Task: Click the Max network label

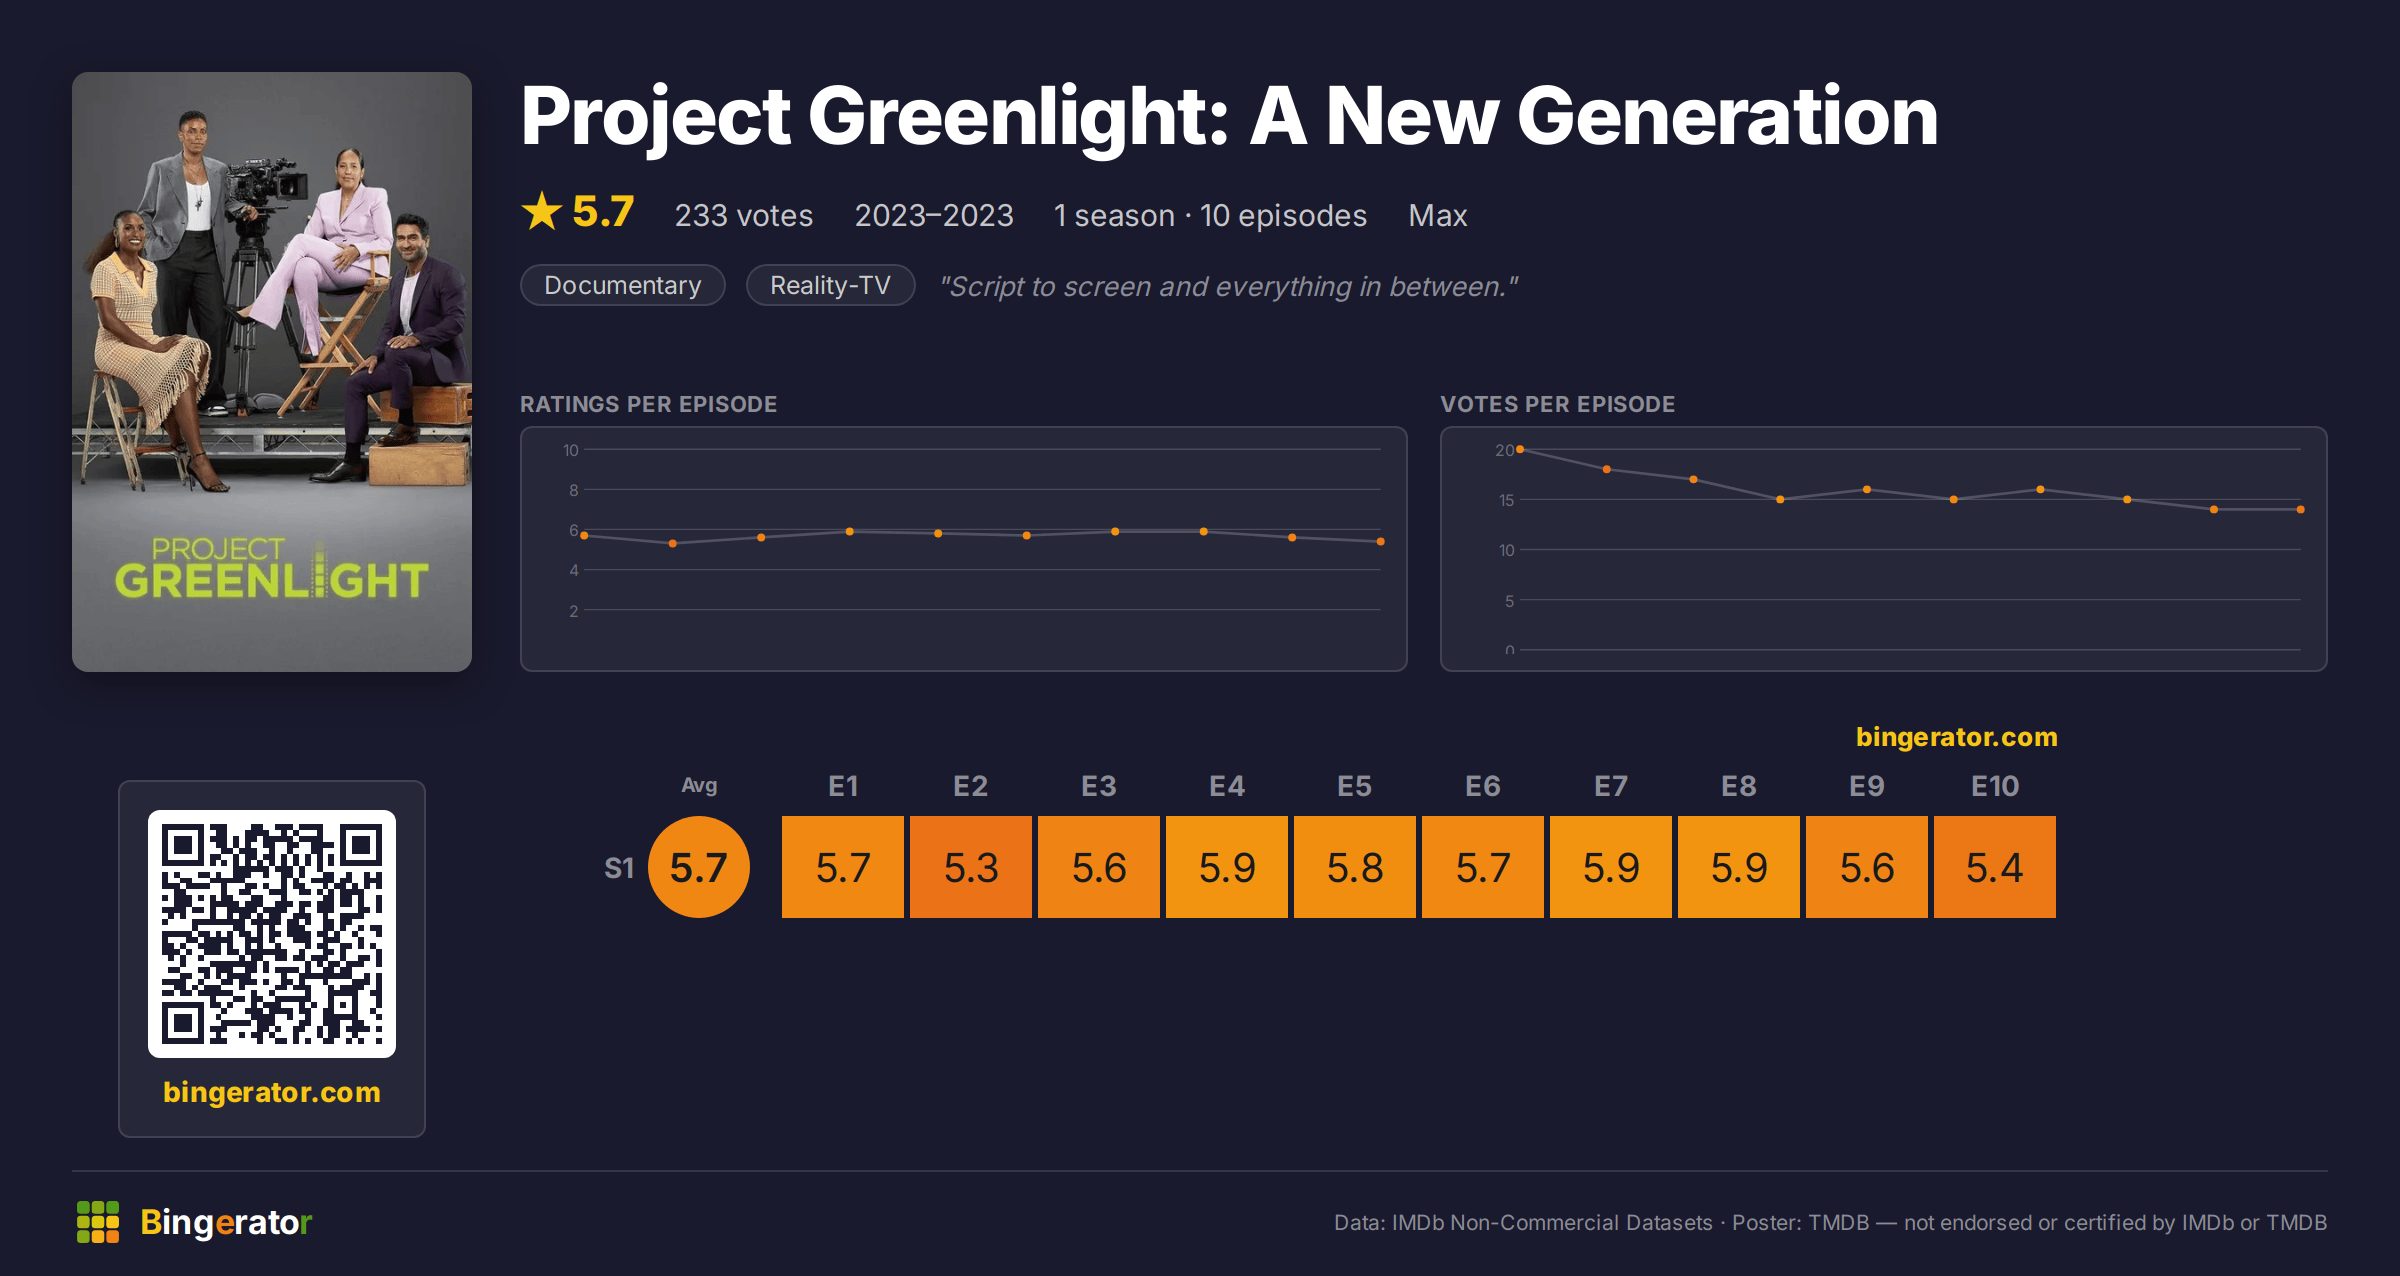Action: [1438, 216]
